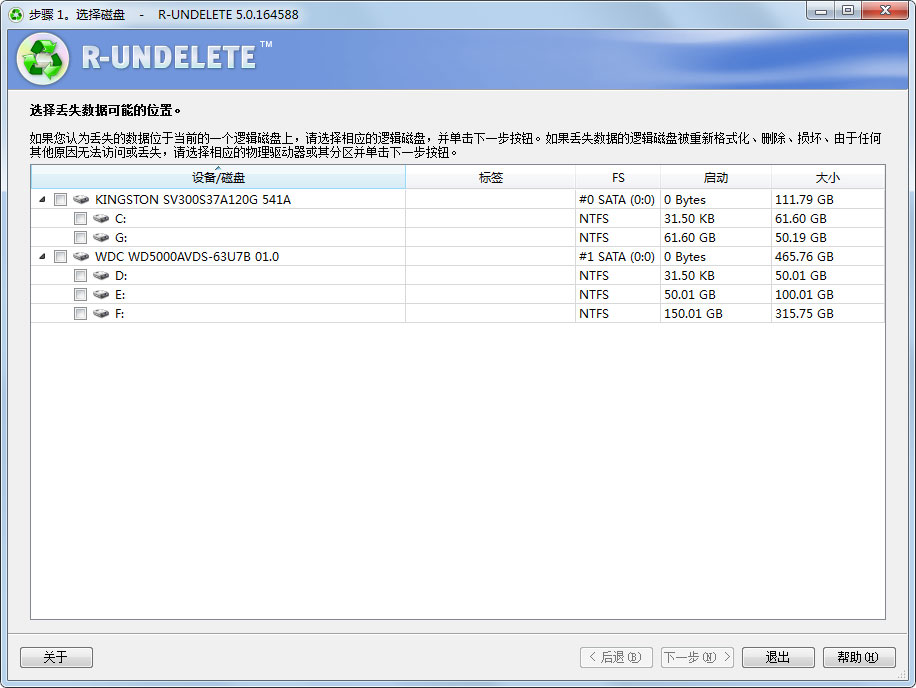Screen dimensions: 916x688
Task: Select the F: partition checkbox
Action: [x=80, y=314]
